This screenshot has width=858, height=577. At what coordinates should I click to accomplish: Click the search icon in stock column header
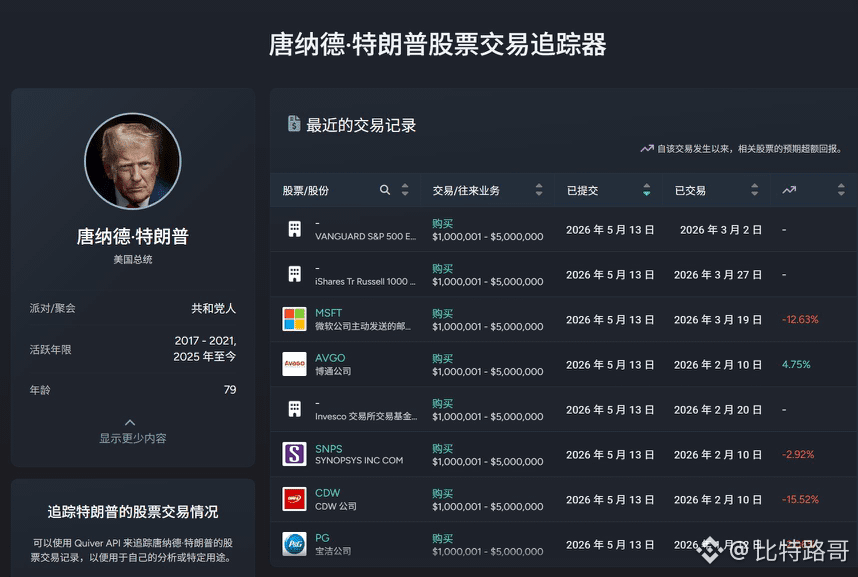click(x=385, y=190)
